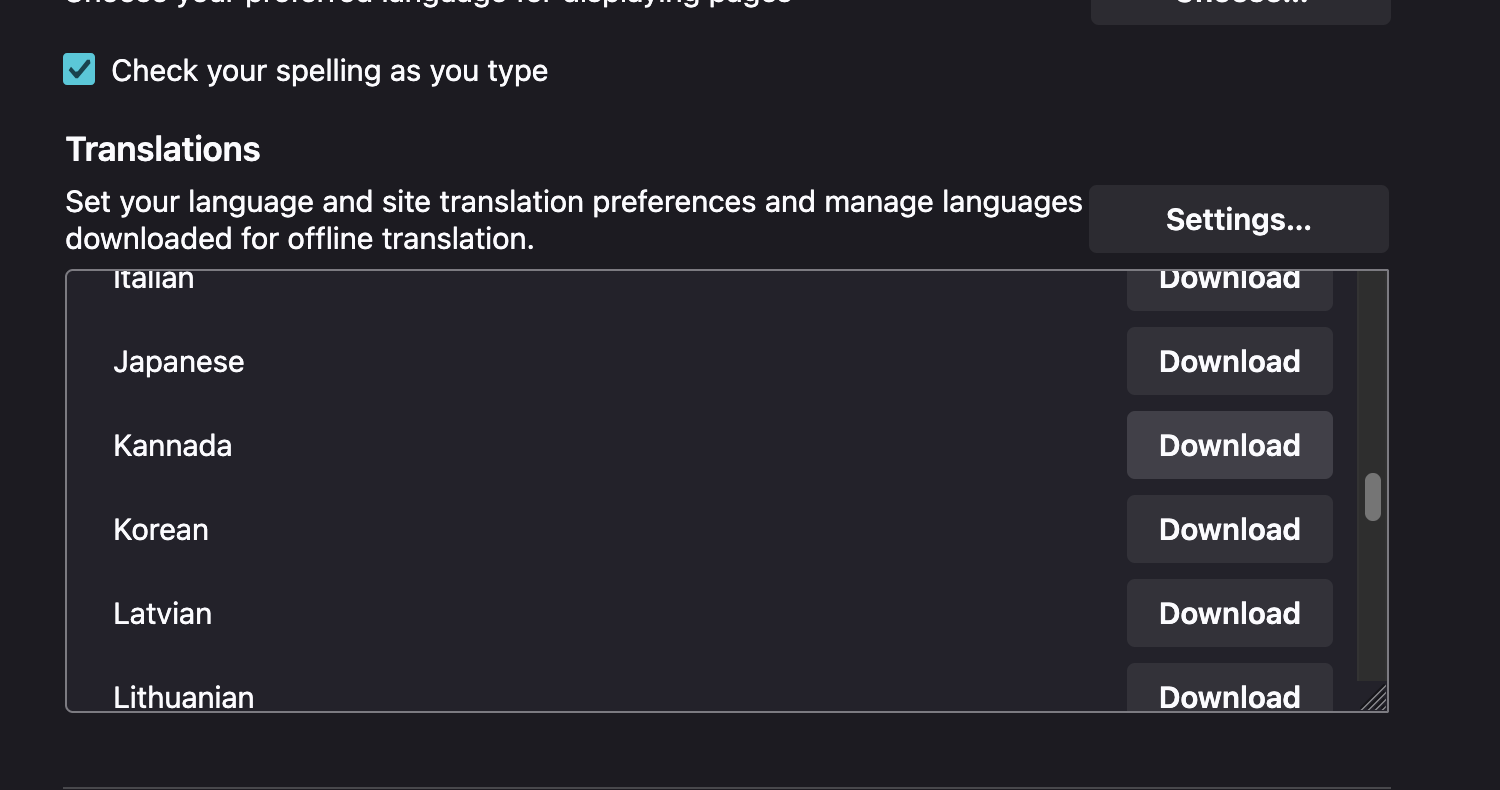The height and width of the screenshot is (790, 1500).
Task: Select the Italian row label
Action: point(154,280)
